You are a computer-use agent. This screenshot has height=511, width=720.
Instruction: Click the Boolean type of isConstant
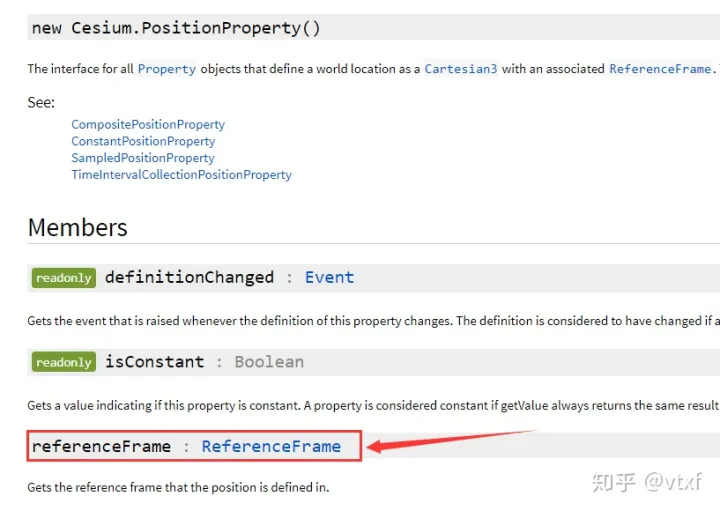pos(269,362)
